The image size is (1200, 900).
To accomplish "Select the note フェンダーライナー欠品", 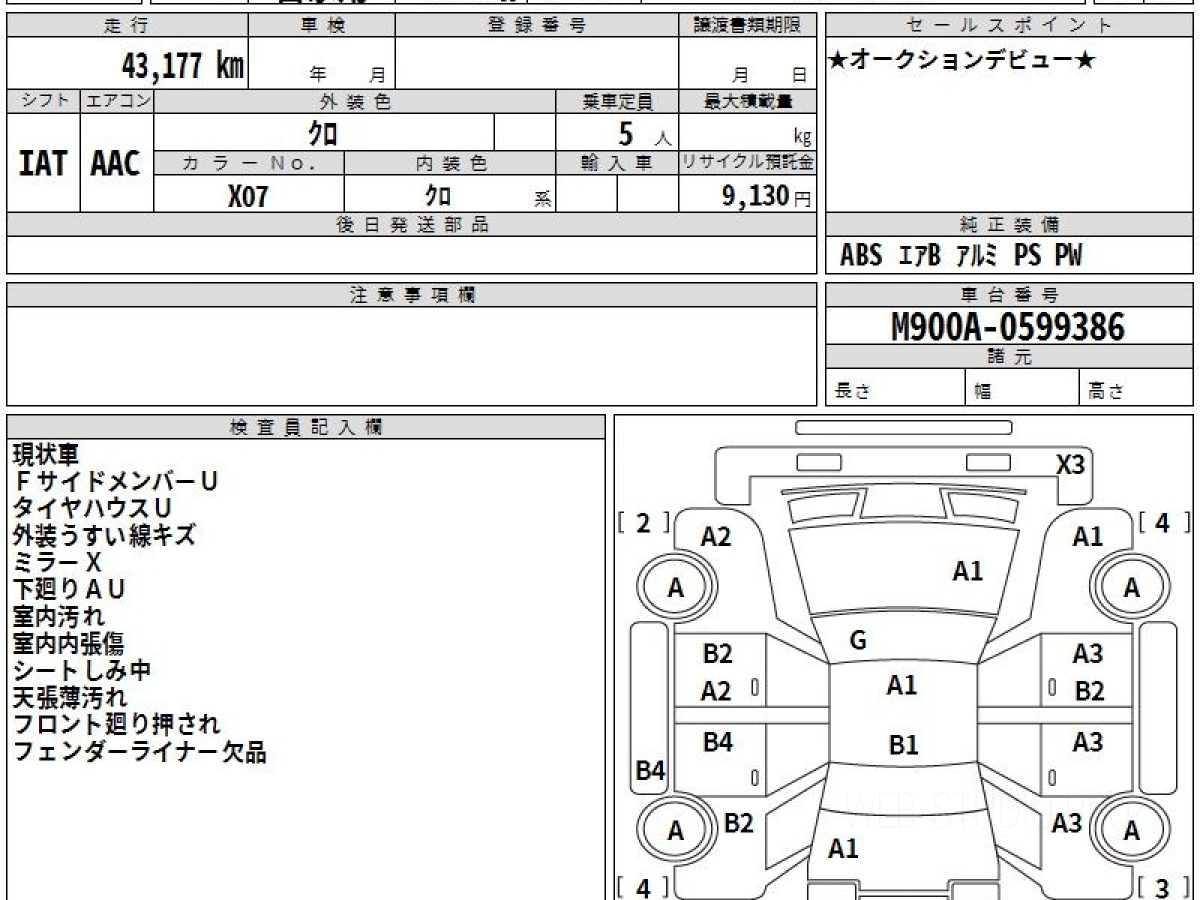I will pos(139,752).
